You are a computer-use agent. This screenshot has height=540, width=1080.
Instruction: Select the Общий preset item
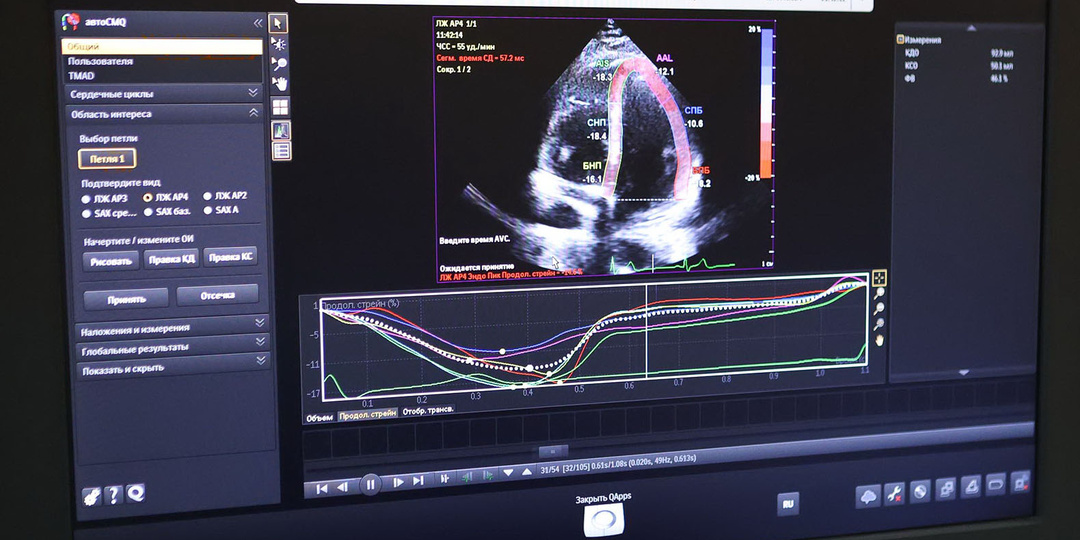163,46
